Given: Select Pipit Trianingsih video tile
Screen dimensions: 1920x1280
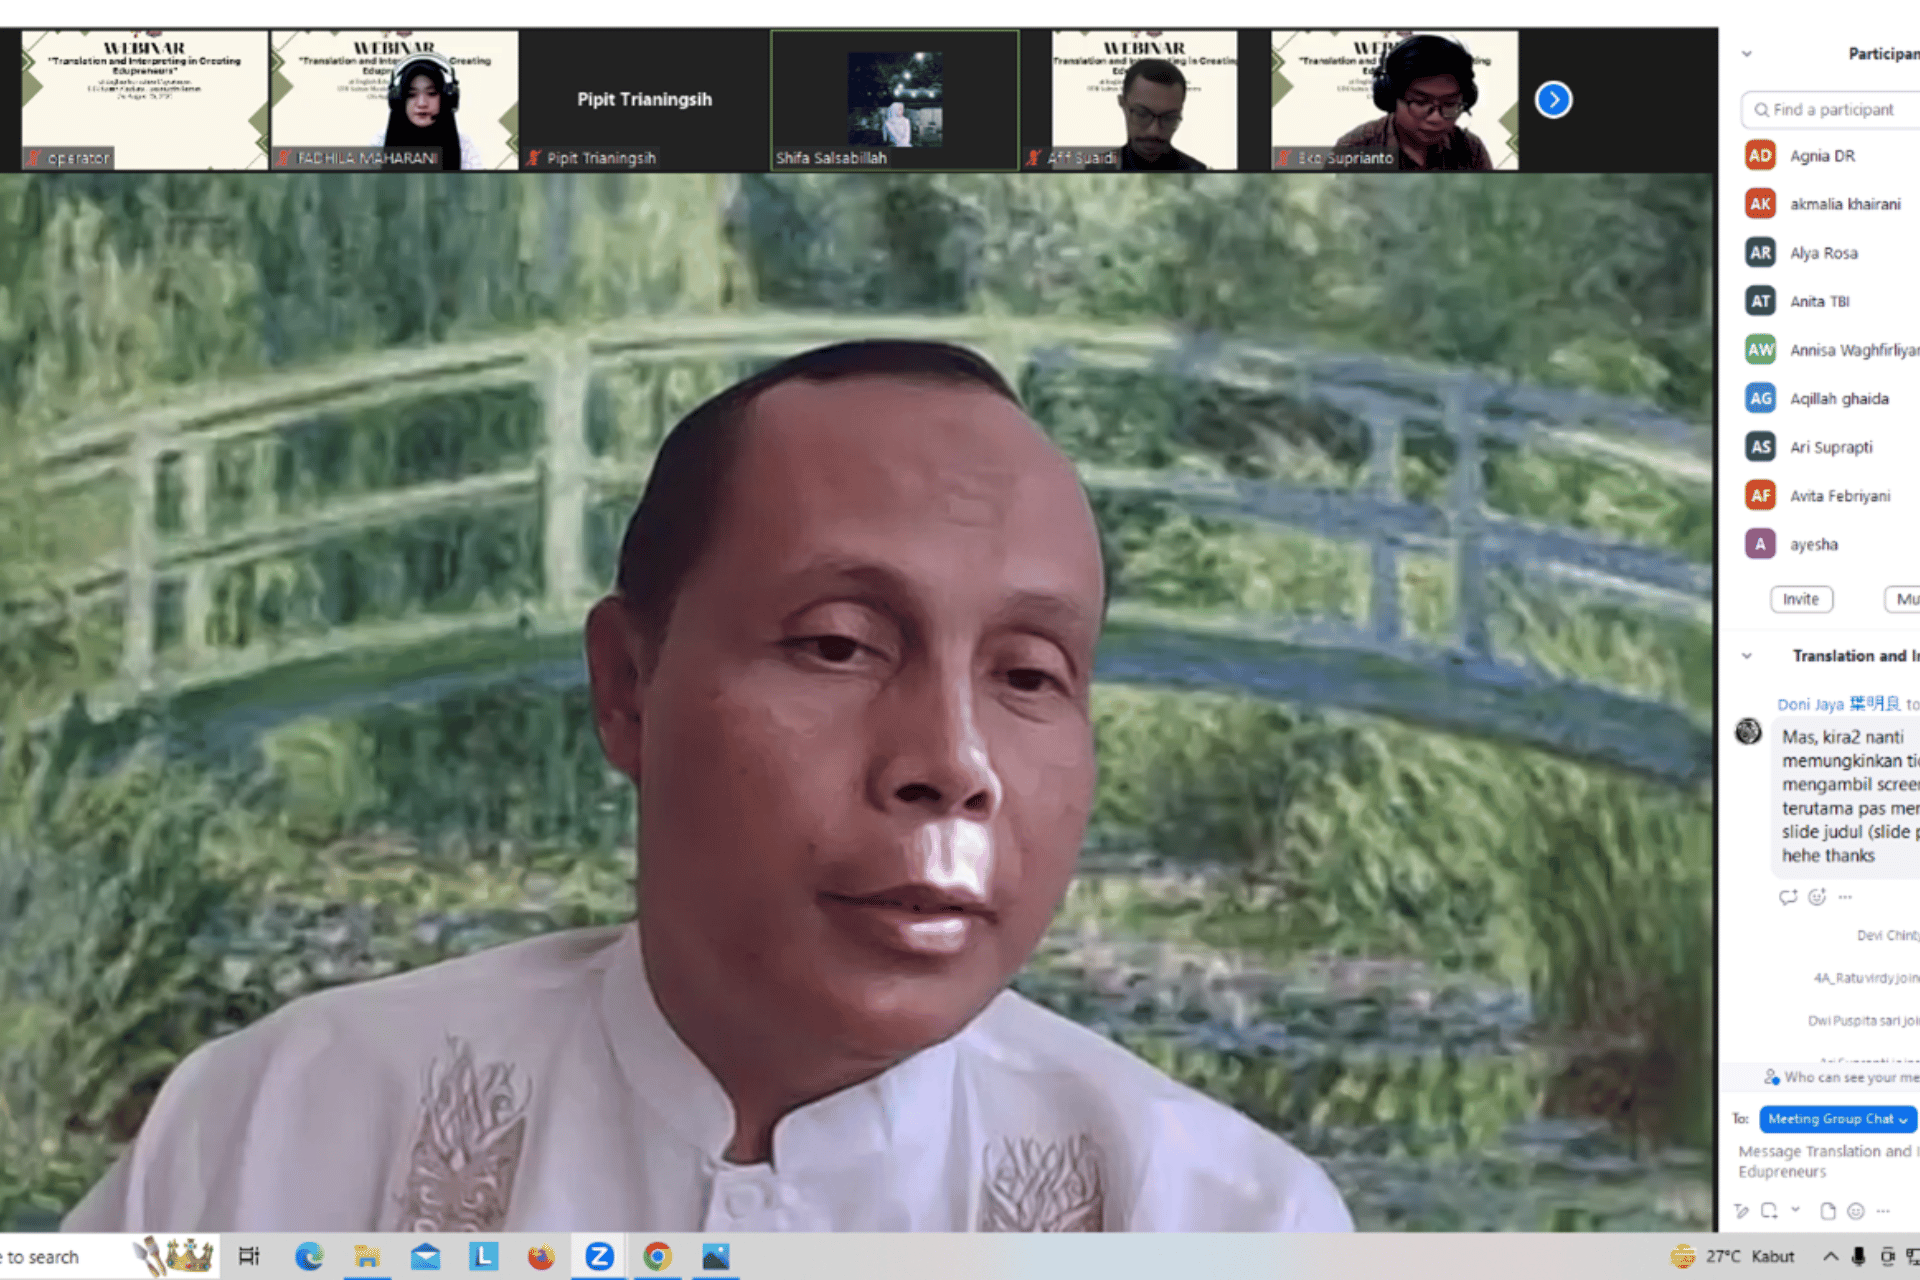Looking at the screenshot, I should [x=645, y=100].
